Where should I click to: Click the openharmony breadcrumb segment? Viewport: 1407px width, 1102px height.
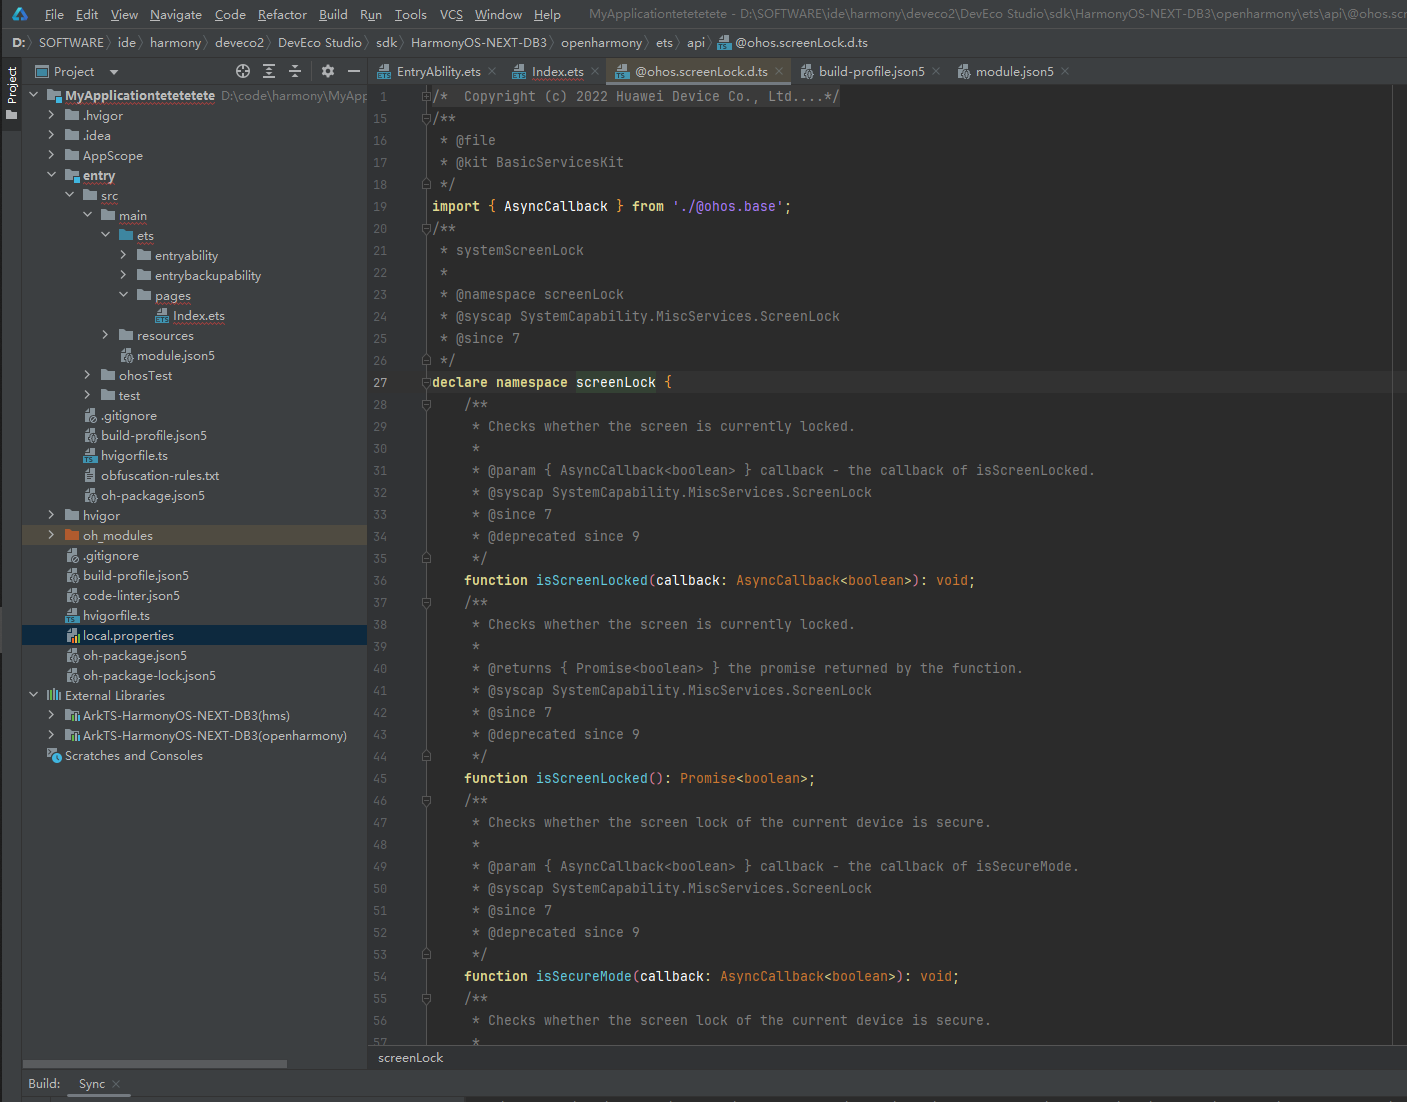[601, 43]
